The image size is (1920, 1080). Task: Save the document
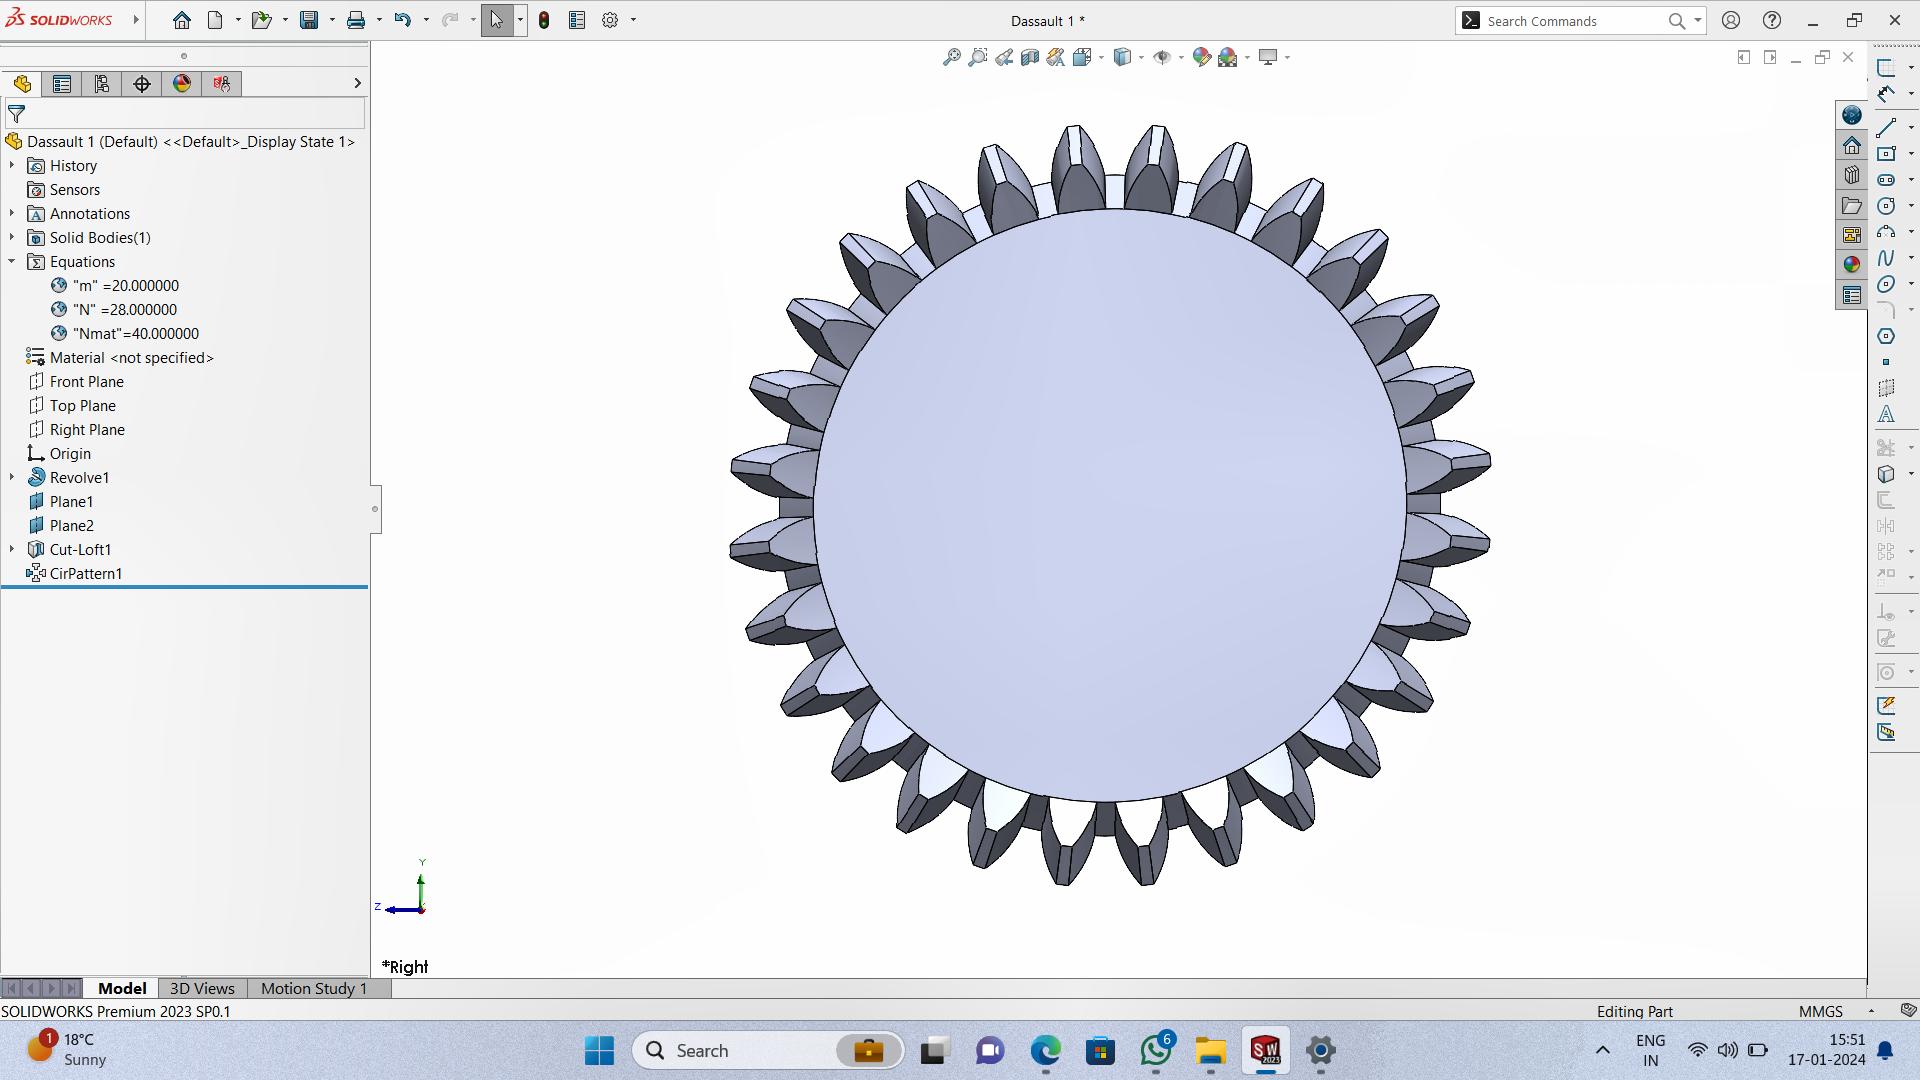(309, 20)
